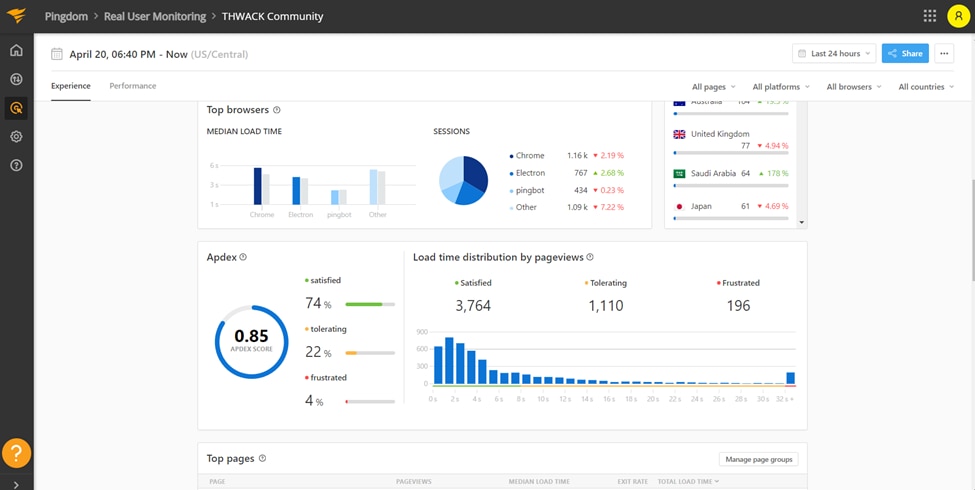This screenshot has height=490, width=975.
Task: Open the apps grid menu icon
Action: coord(930,16)
